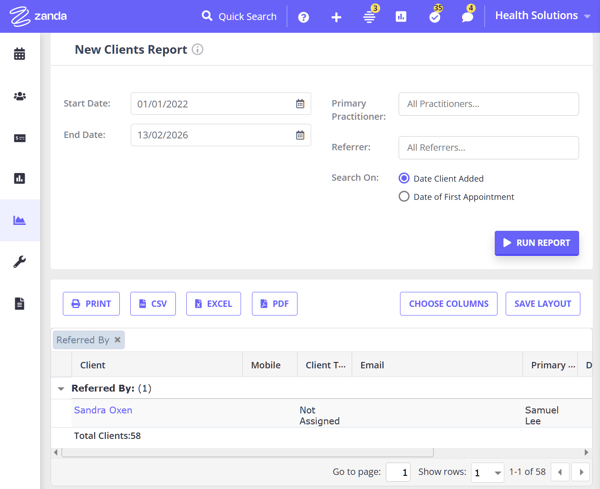Open Start Date calendar picker icon
The image size is (600, 489).
click(x=300, y=104)
